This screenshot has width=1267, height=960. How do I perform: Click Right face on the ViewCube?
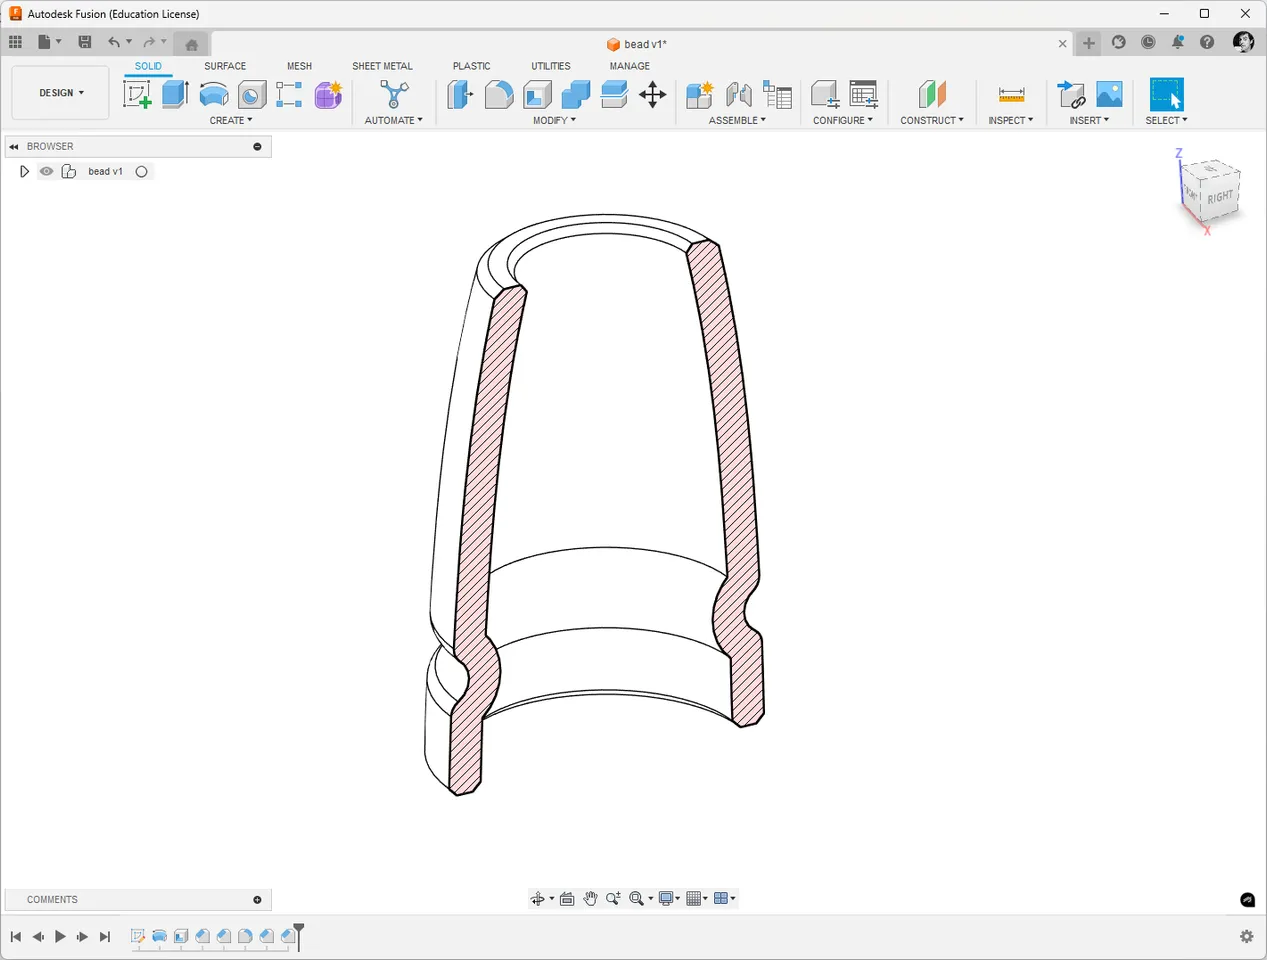point(1222,198)
